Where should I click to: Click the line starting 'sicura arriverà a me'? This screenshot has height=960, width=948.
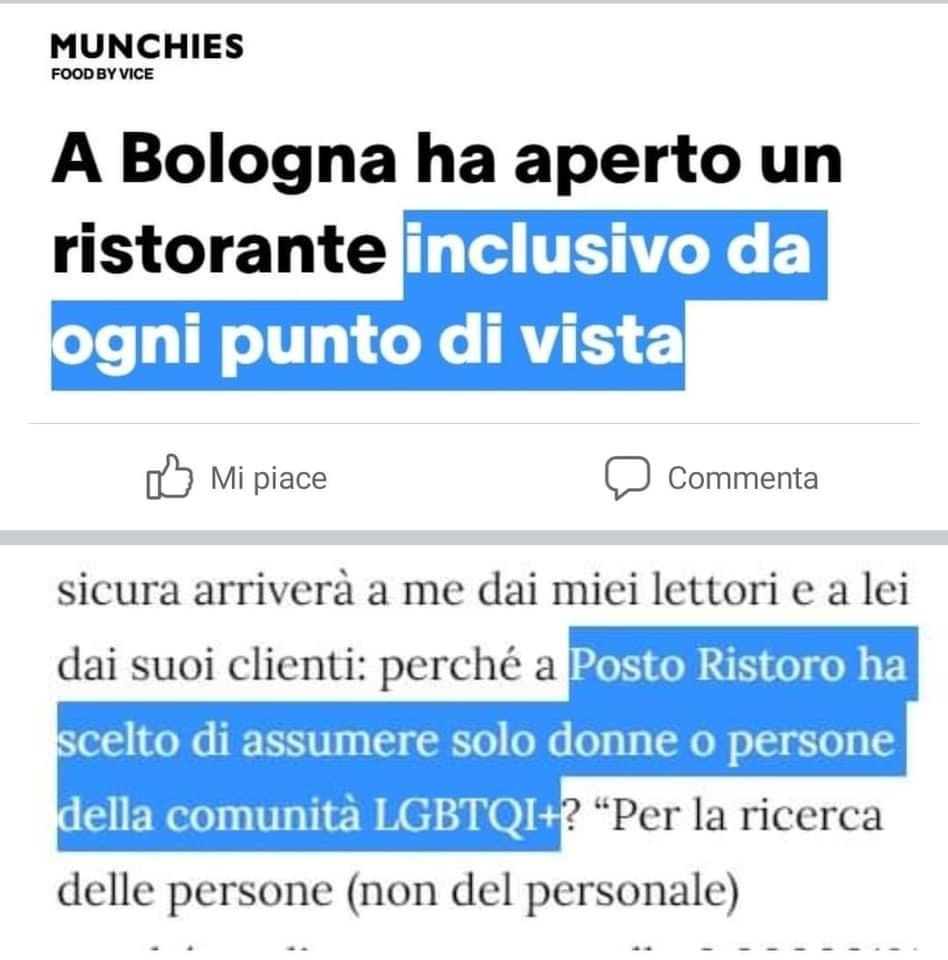(483, 590)
